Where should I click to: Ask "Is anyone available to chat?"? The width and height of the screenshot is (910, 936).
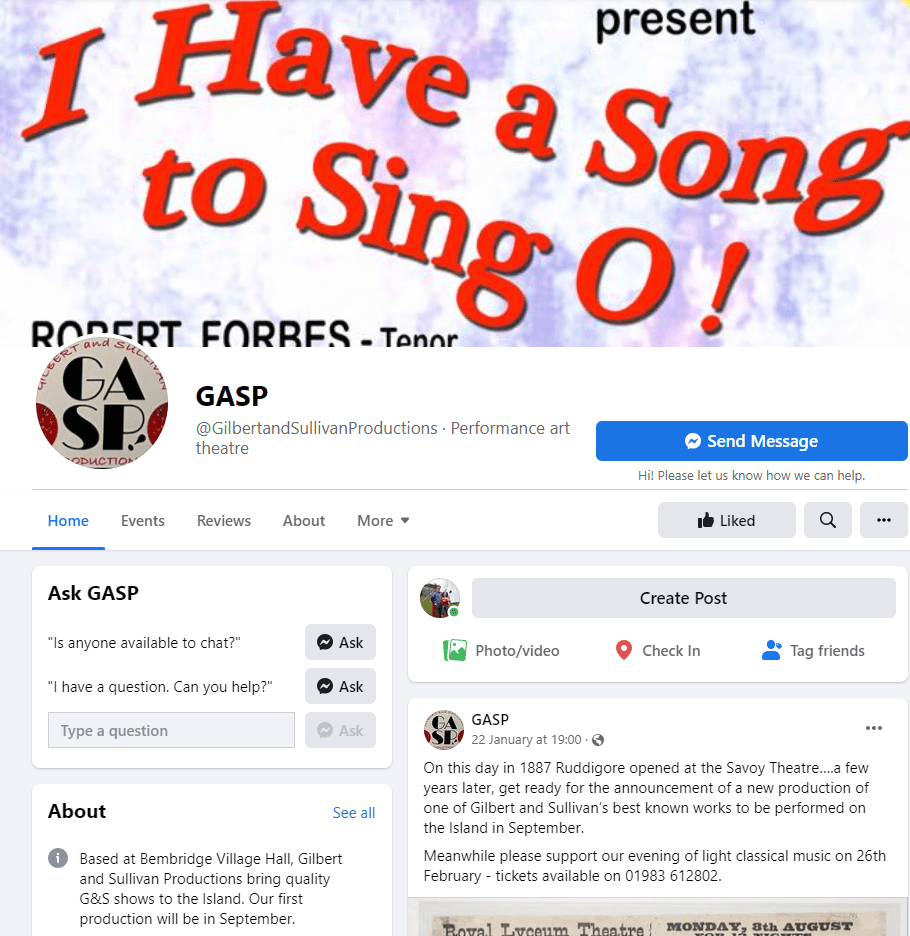[x=340, y=642]
